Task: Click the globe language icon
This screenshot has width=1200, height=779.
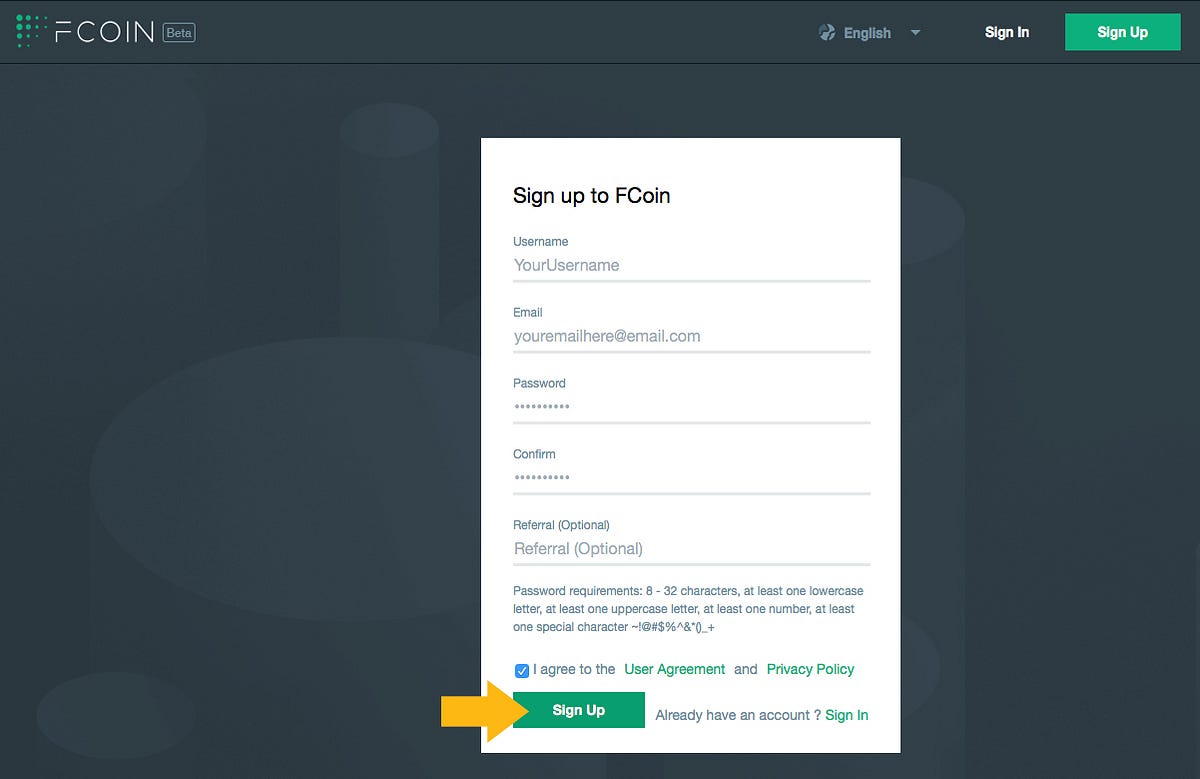Action: pyautogui.click(x=827, y=33)
